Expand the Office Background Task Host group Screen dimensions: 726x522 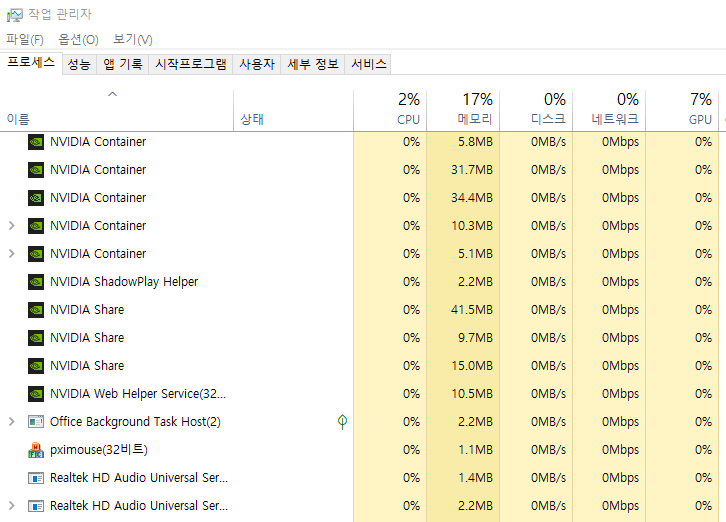pyautogui.click(x=12, y=421)
